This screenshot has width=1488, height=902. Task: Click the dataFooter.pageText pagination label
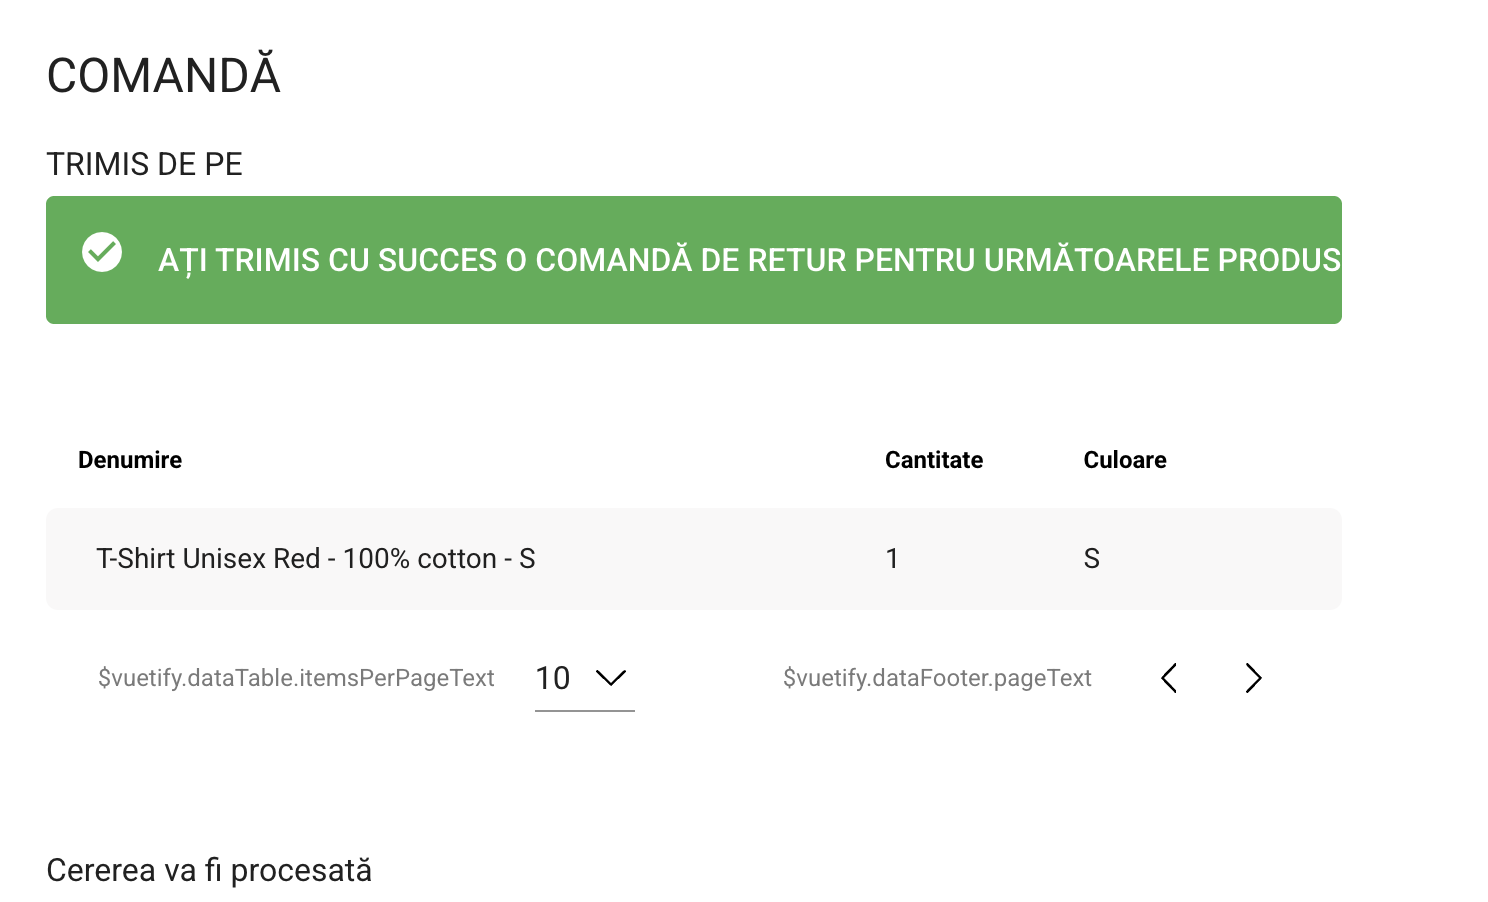click(x=937, y=678)
